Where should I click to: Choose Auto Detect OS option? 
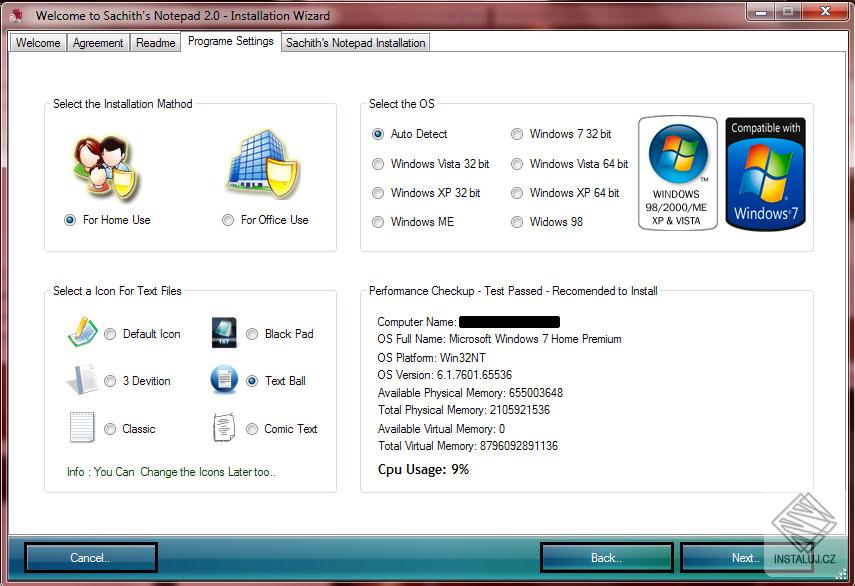[x=378, y=134]
